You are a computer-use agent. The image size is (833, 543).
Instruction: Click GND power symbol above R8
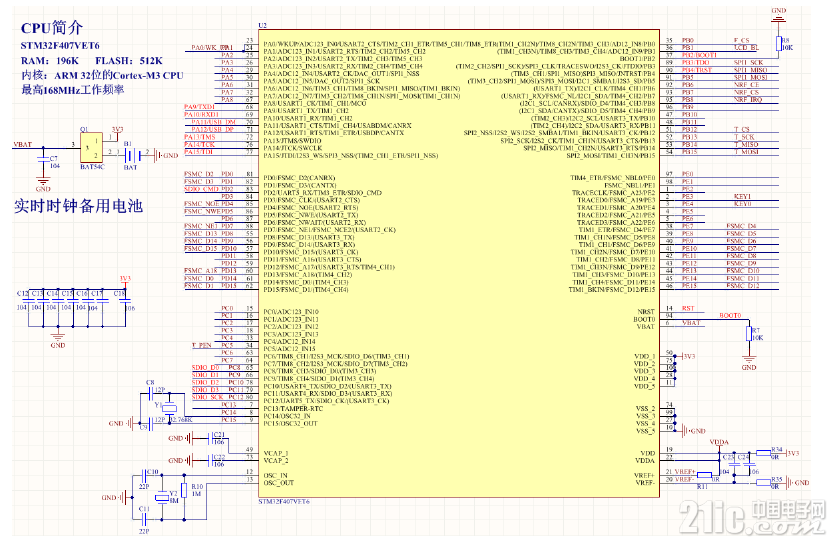pos(779,15)
